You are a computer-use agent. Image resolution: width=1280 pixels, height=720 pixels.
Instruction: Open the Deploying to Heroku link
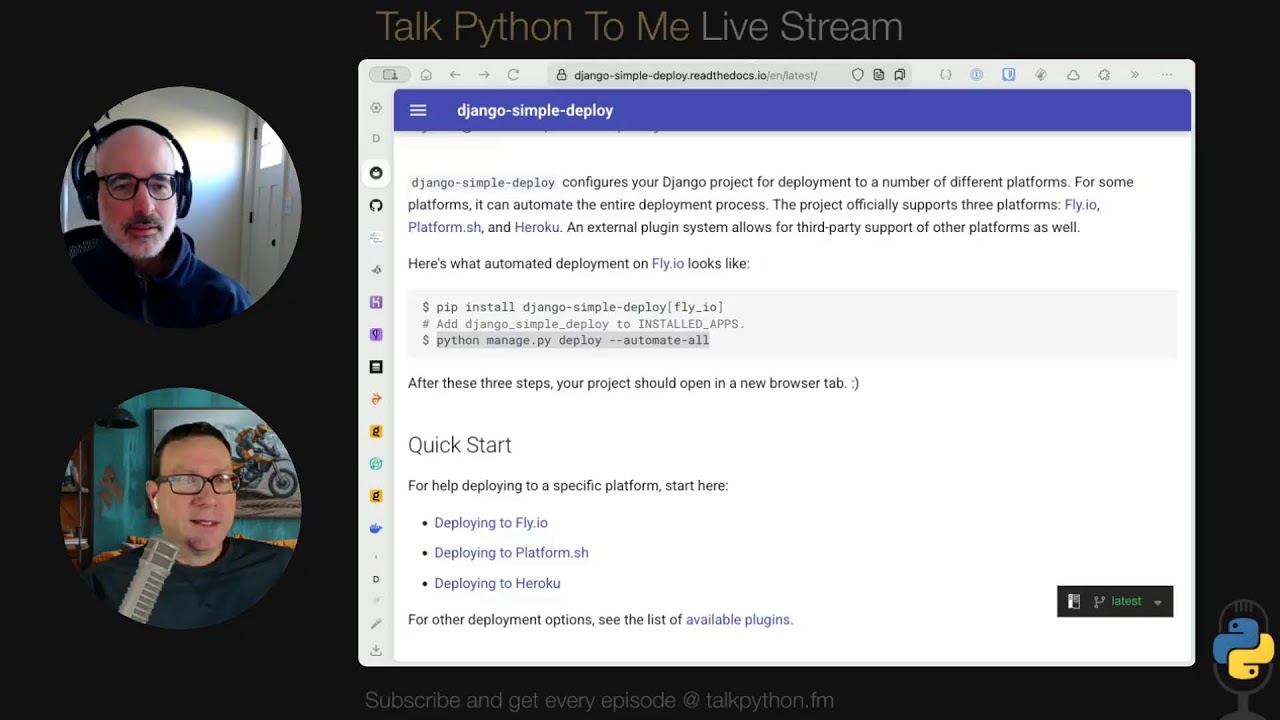[x=497, y=584]
